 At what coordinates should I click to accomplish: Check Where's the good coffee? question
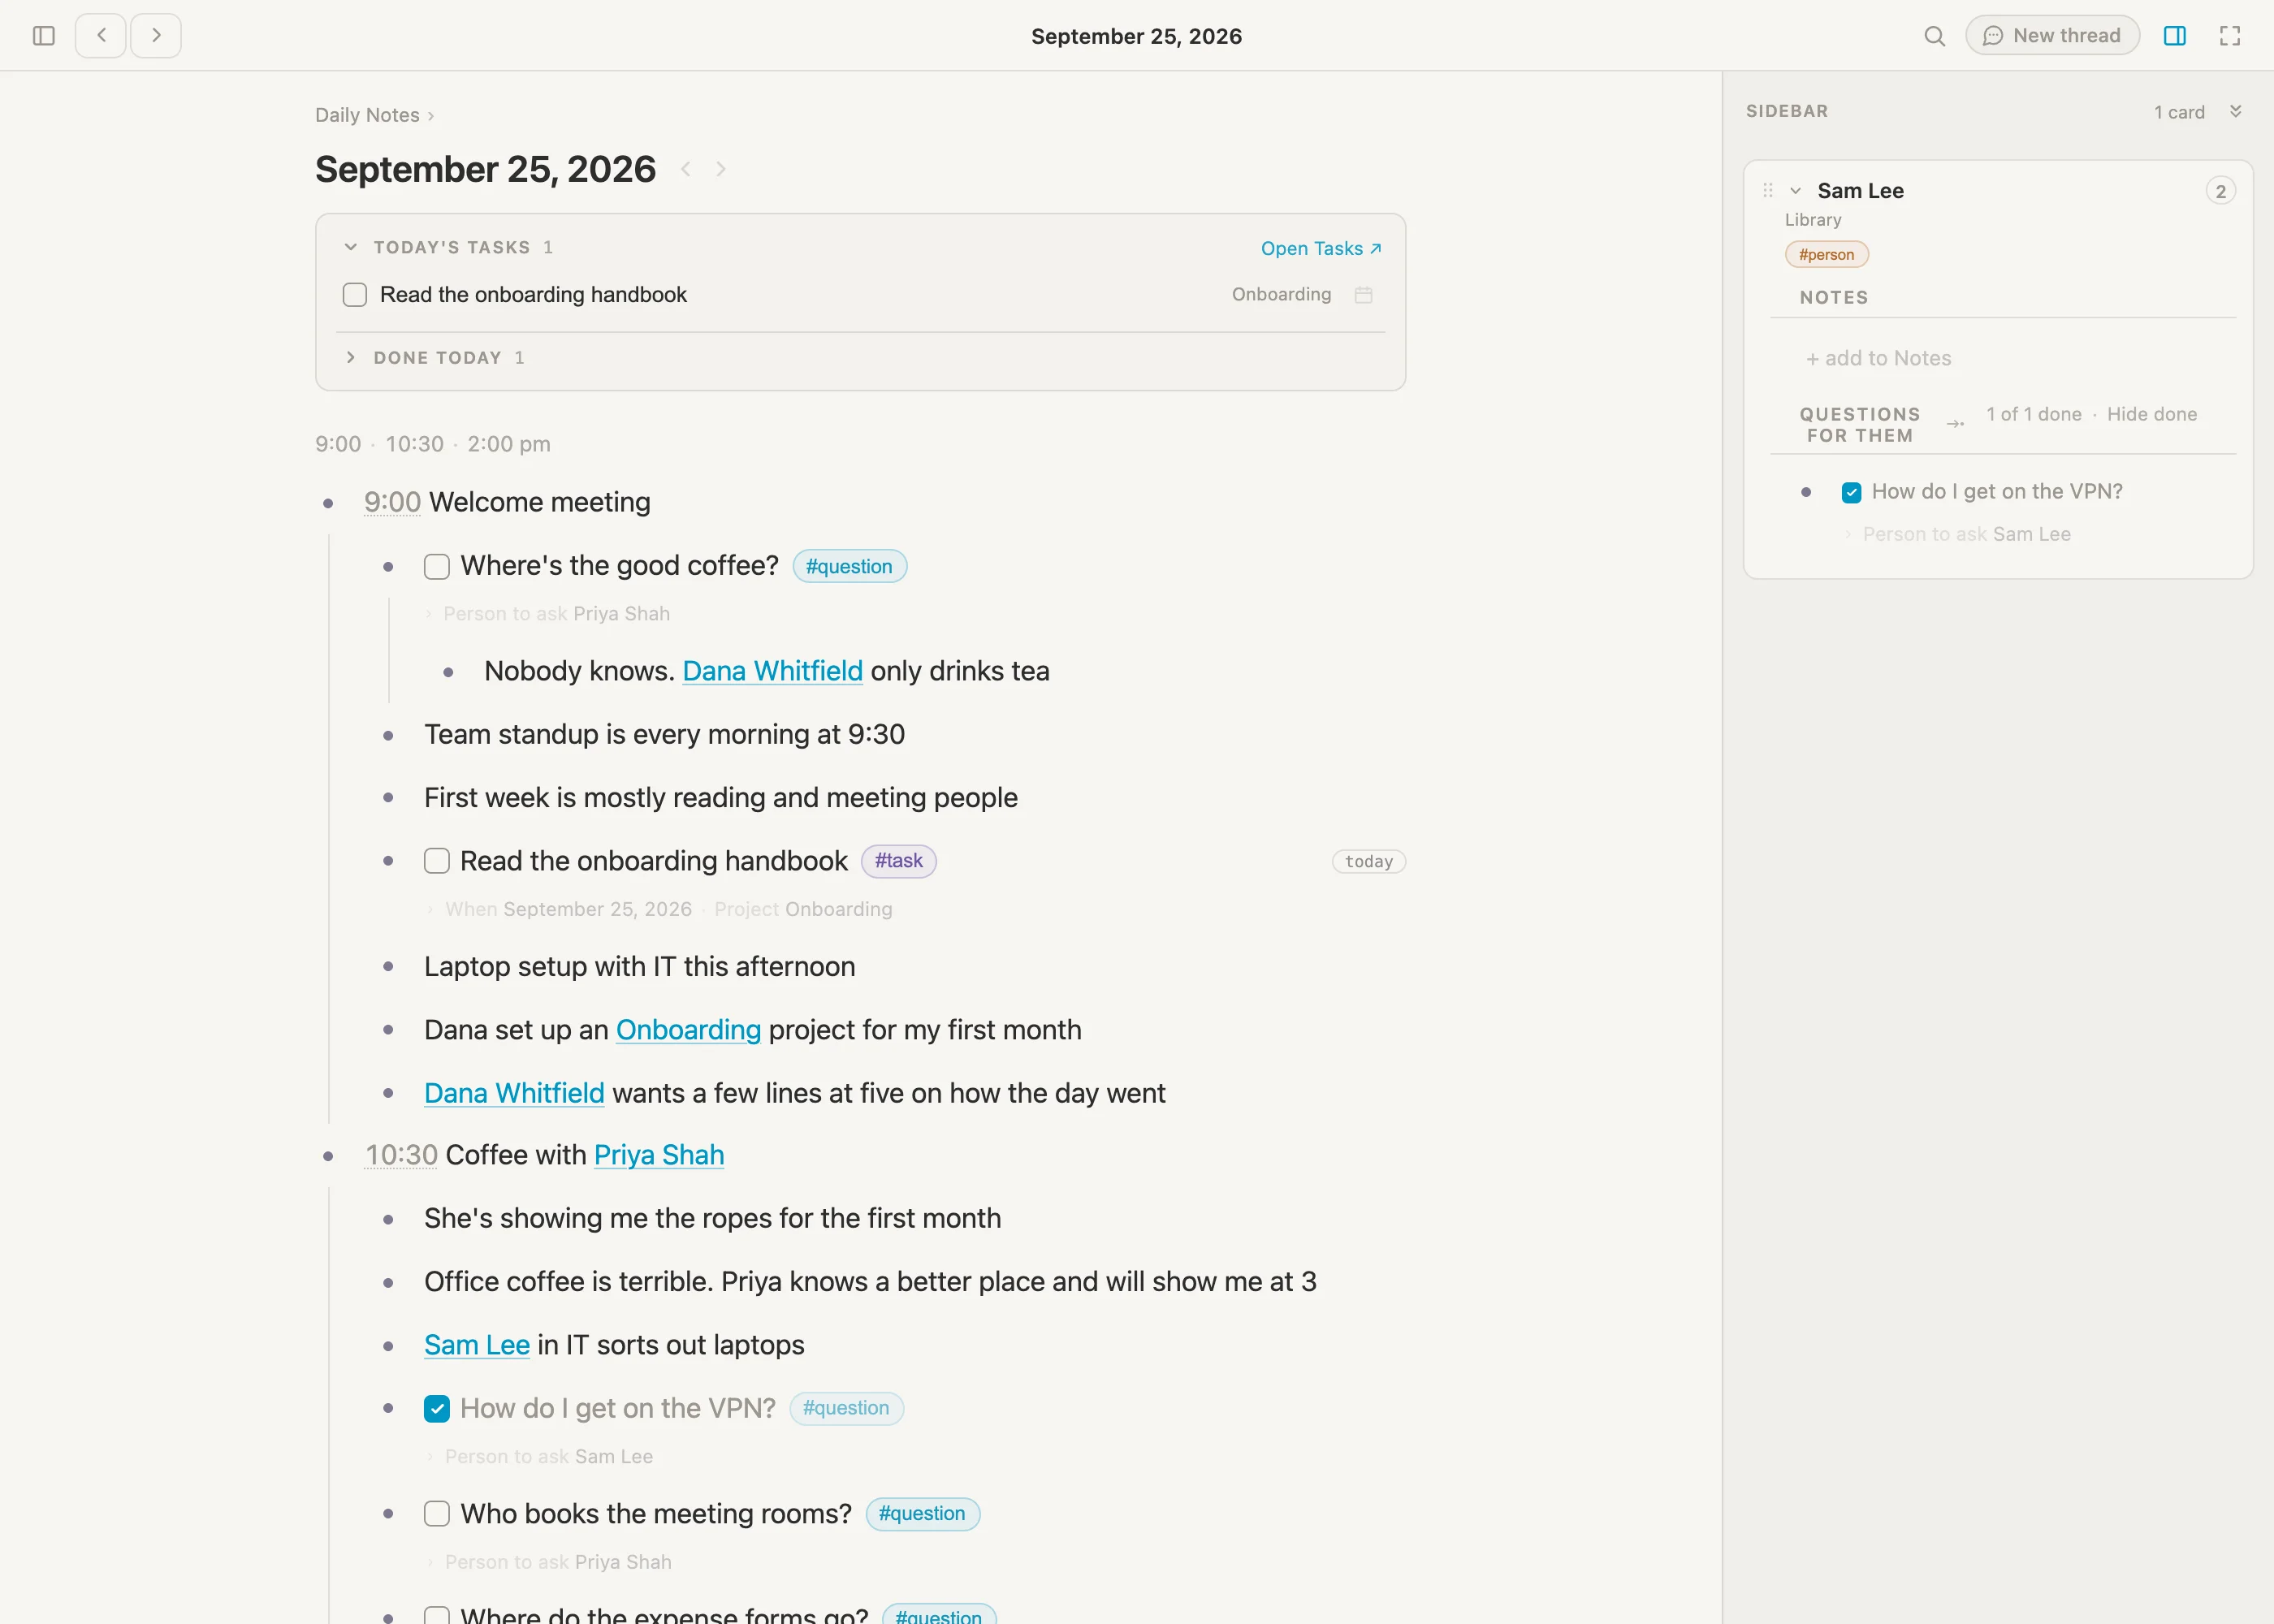coord(437,567)
